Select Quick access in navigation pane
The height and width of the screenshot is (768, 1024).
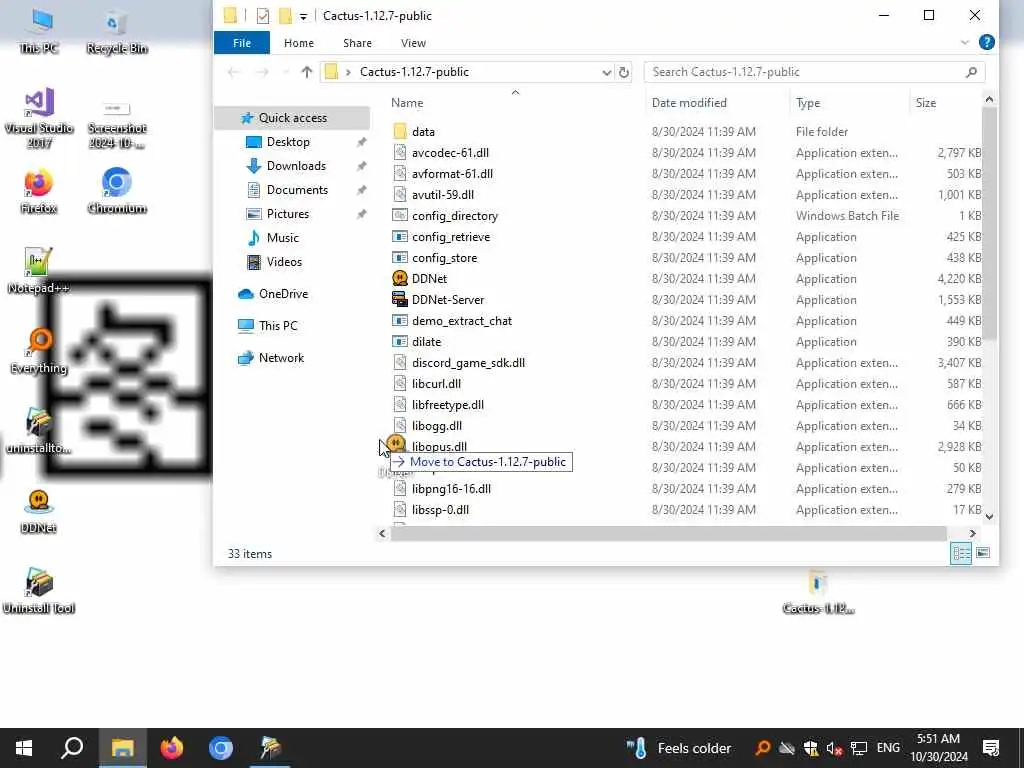[x=292, y=118]
